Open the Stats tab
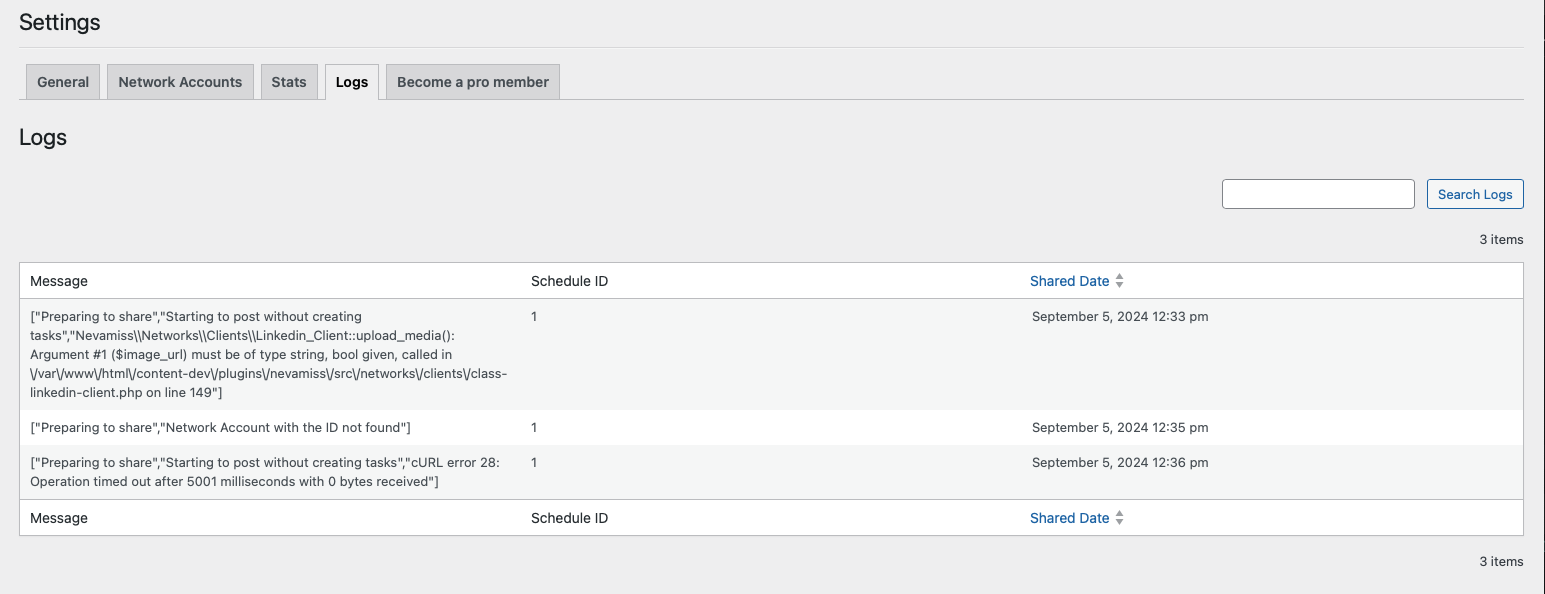The width and height of the screenshot is (1545, 594). tap(289, 82)
